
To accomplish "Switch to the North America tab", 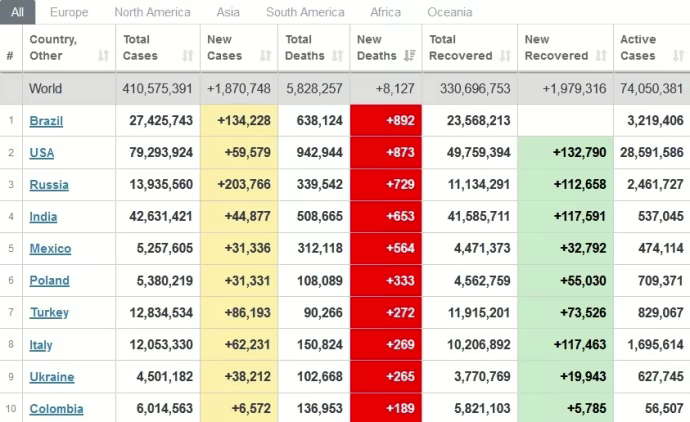I will (153, 12).
